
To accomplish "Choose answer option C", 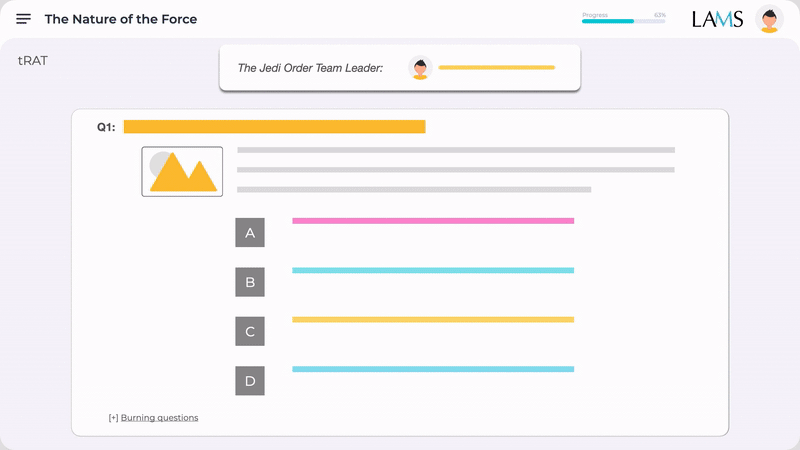I will [250, 332].
